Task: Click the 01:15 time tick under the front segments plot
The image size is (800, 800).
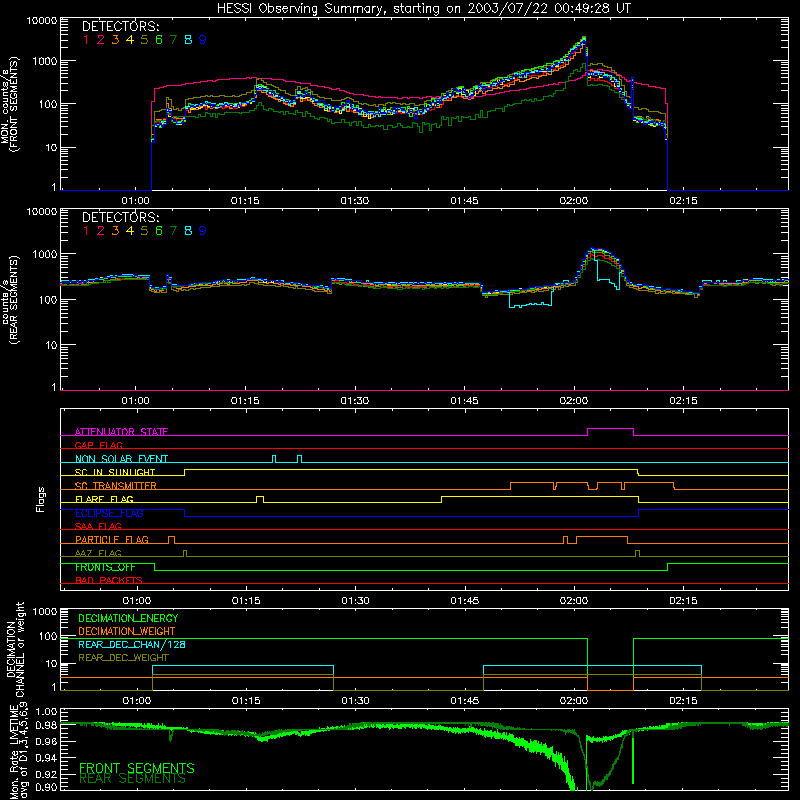Action: (245, 201)
